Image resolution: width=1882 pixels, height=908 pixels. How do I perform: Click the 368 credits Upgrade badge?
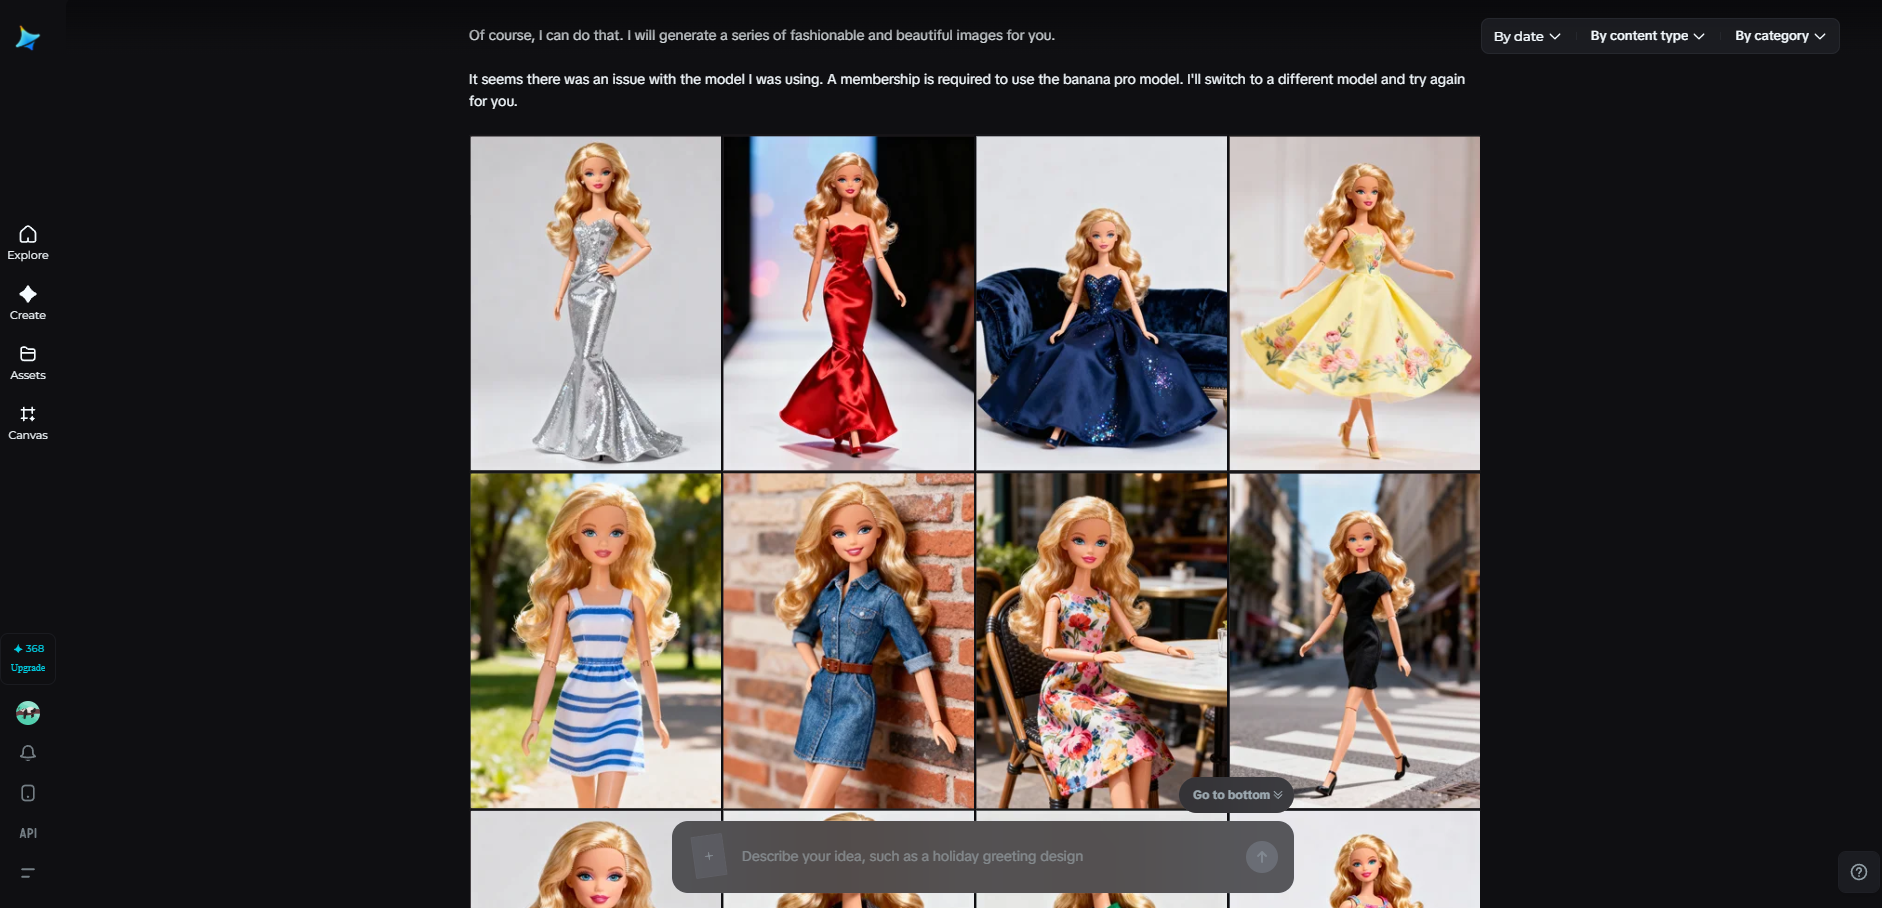(28, 658)
